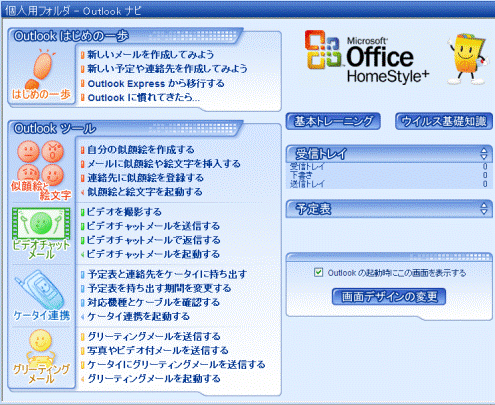This screenshot has height=405, width=495.
Task: Open Outlook Express から移行する link
Action: coord(156,83)
